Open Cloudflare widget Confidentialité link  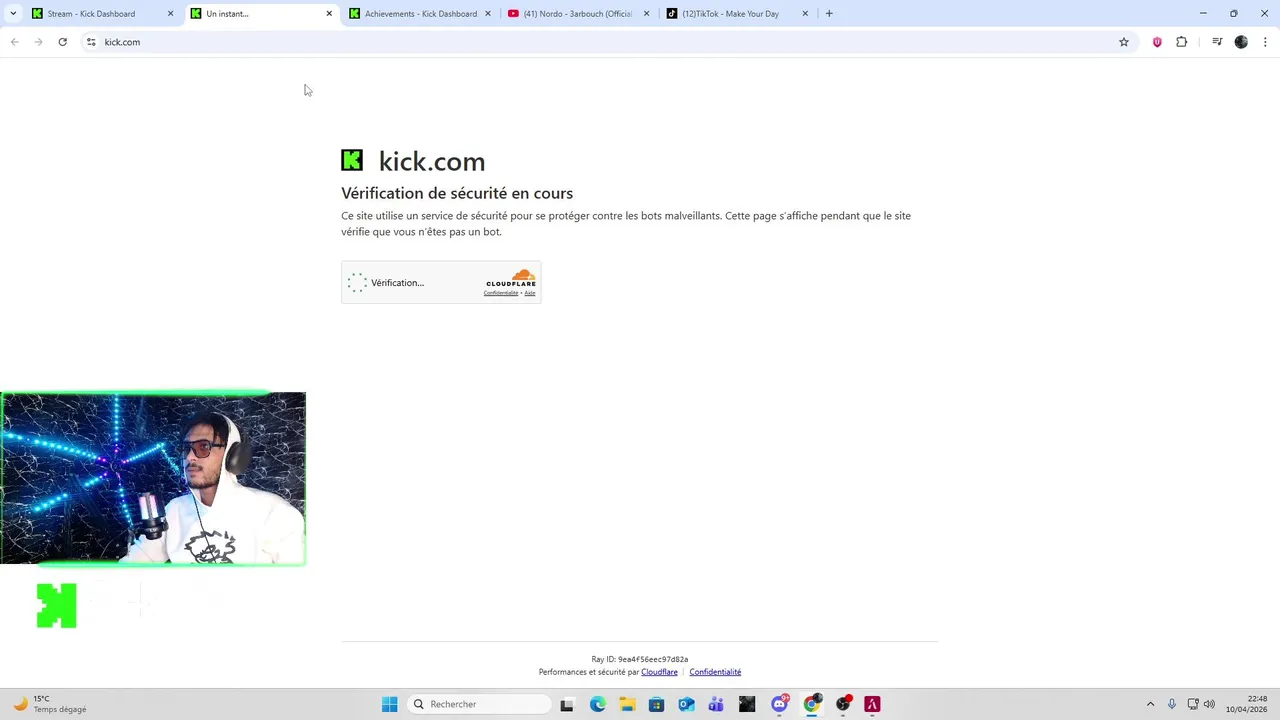(501, 293)
